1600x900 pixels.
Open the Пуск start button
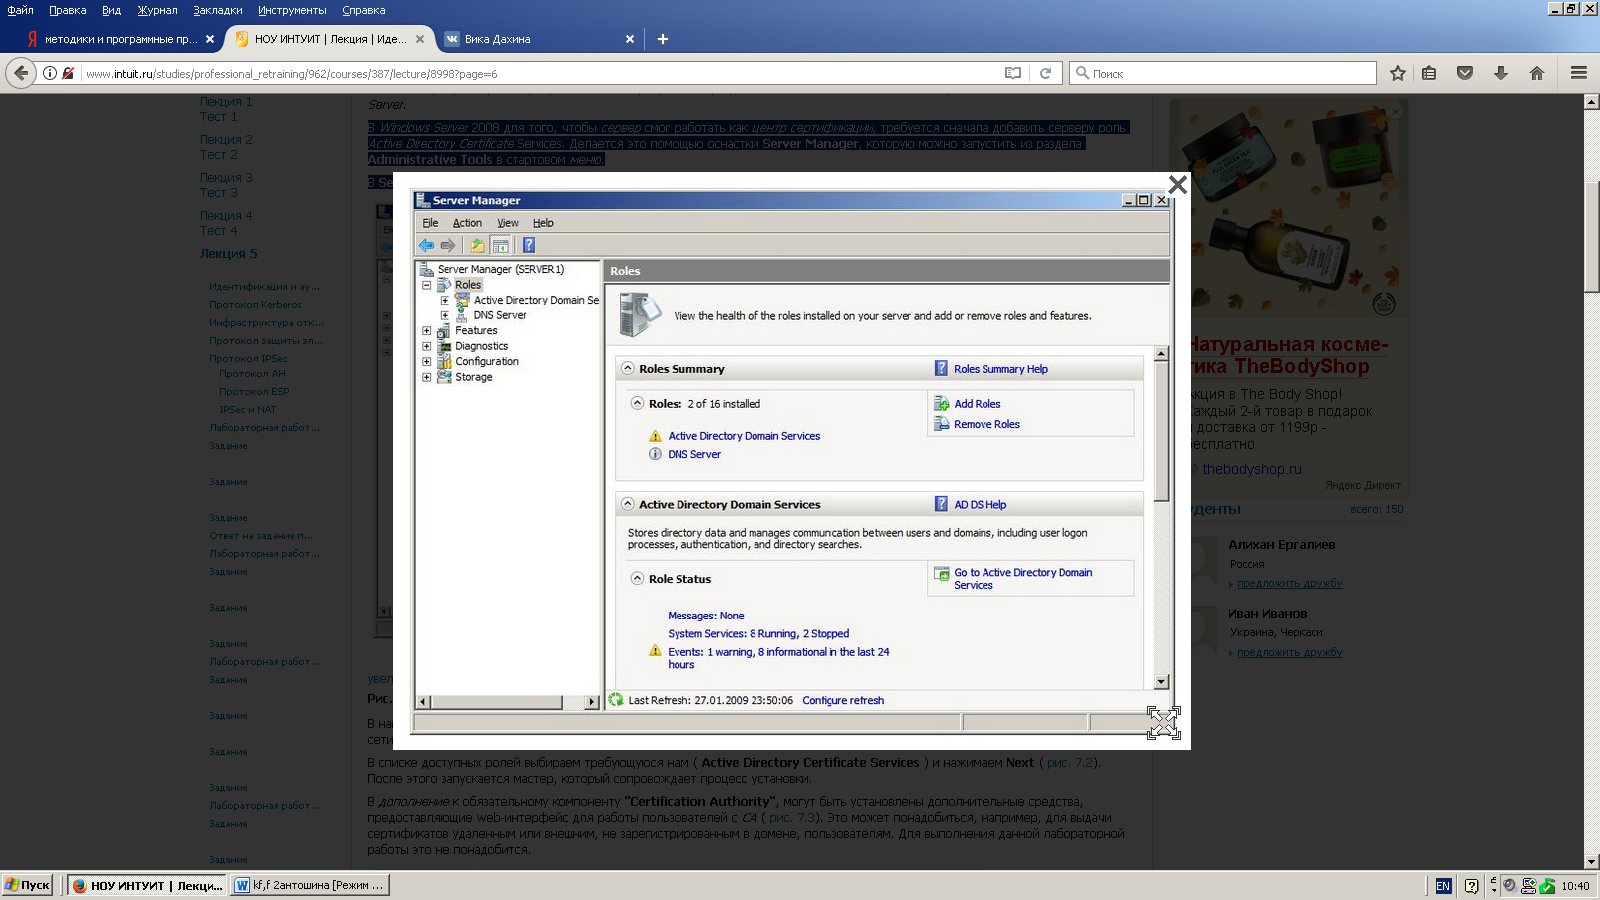pos(27,885)
